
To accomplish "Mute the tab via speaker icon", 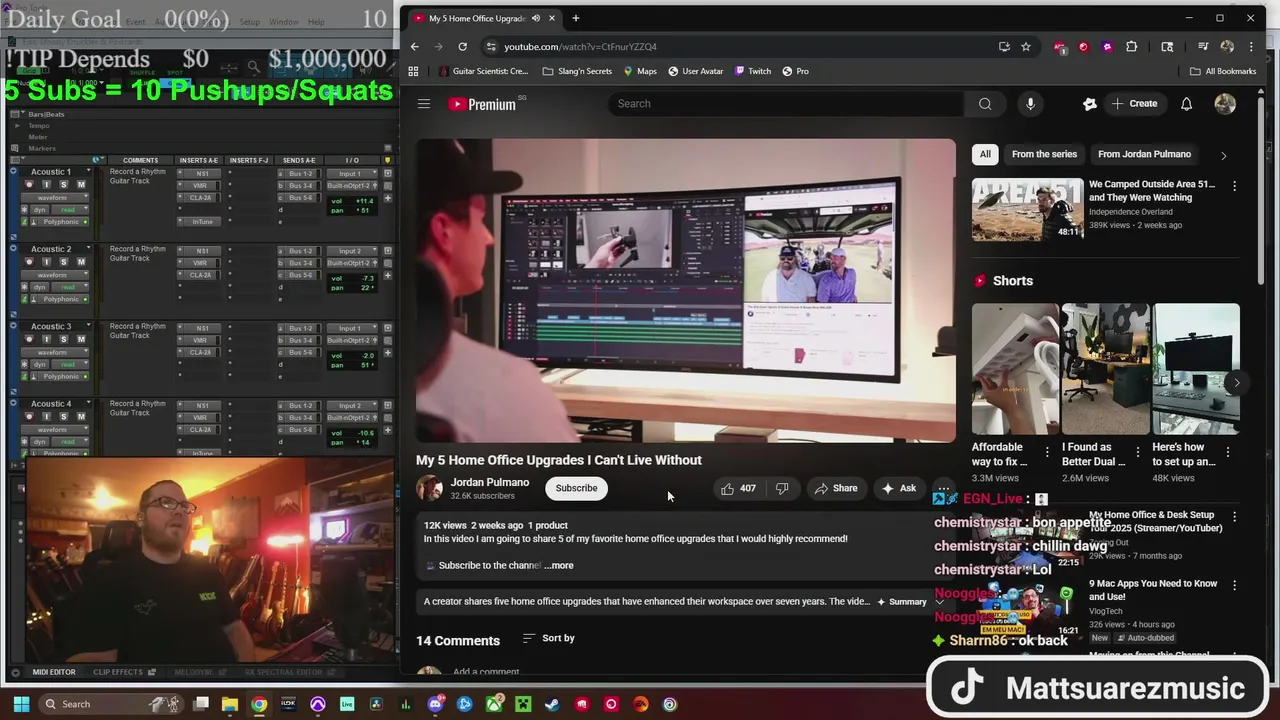I will (536, 18).
